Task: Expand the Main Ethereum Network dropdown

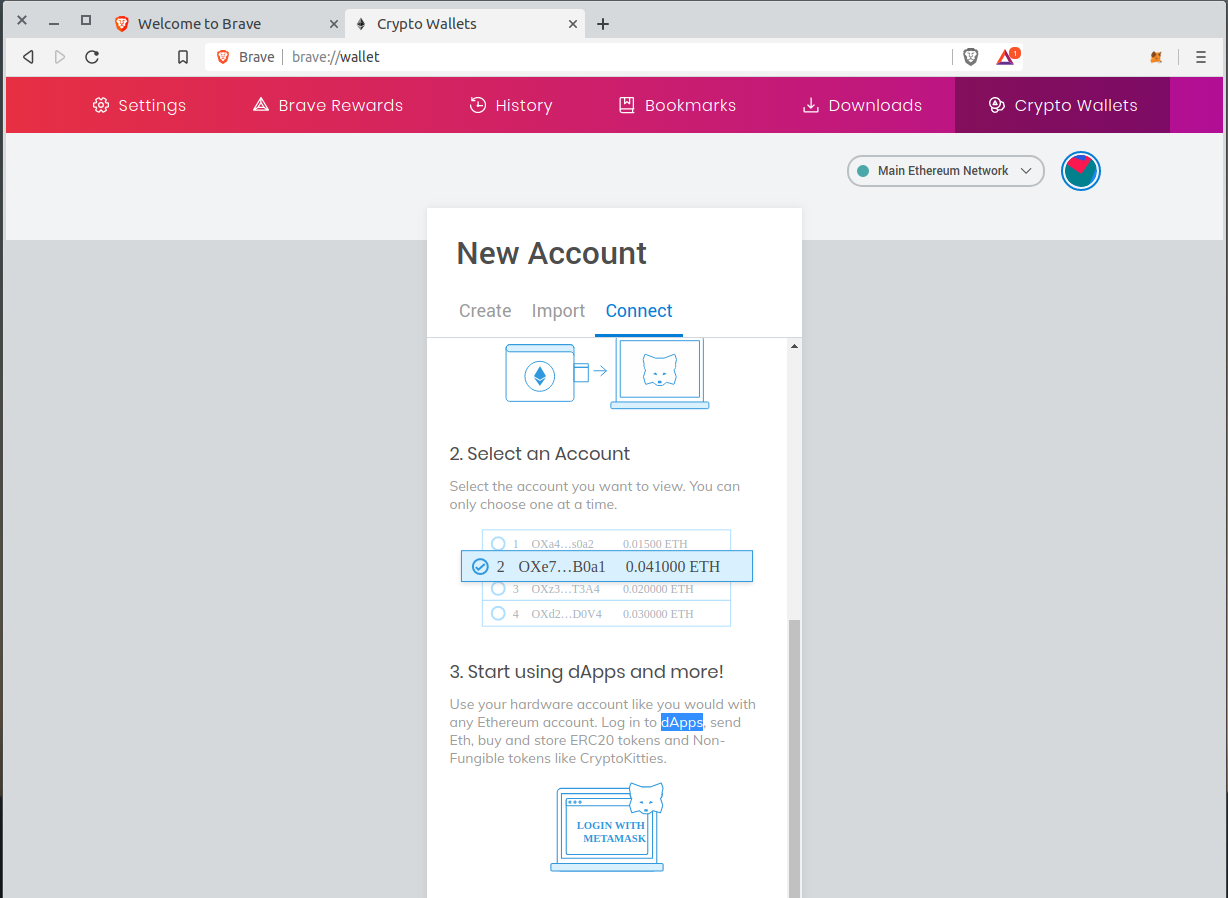Action: pyautogui.click(x=945, y=171)
